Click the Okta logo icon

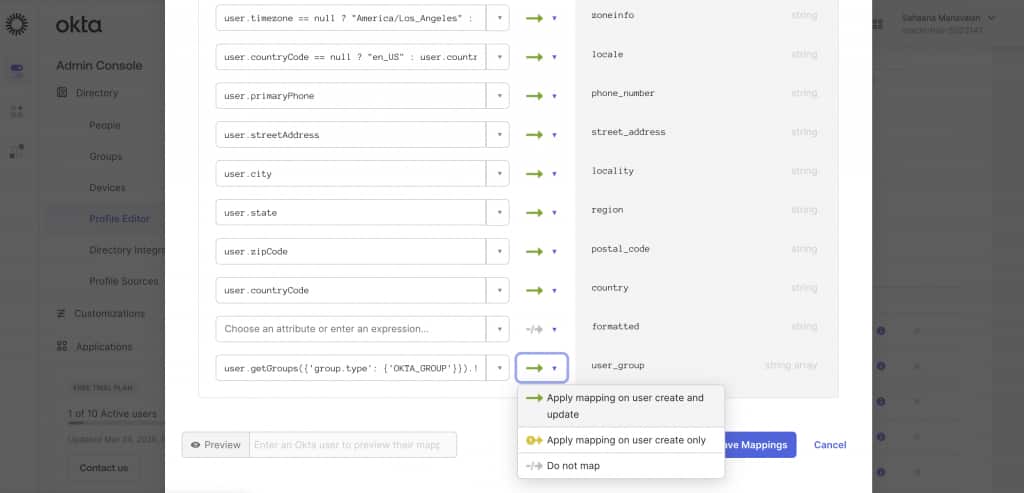[17, 25]
